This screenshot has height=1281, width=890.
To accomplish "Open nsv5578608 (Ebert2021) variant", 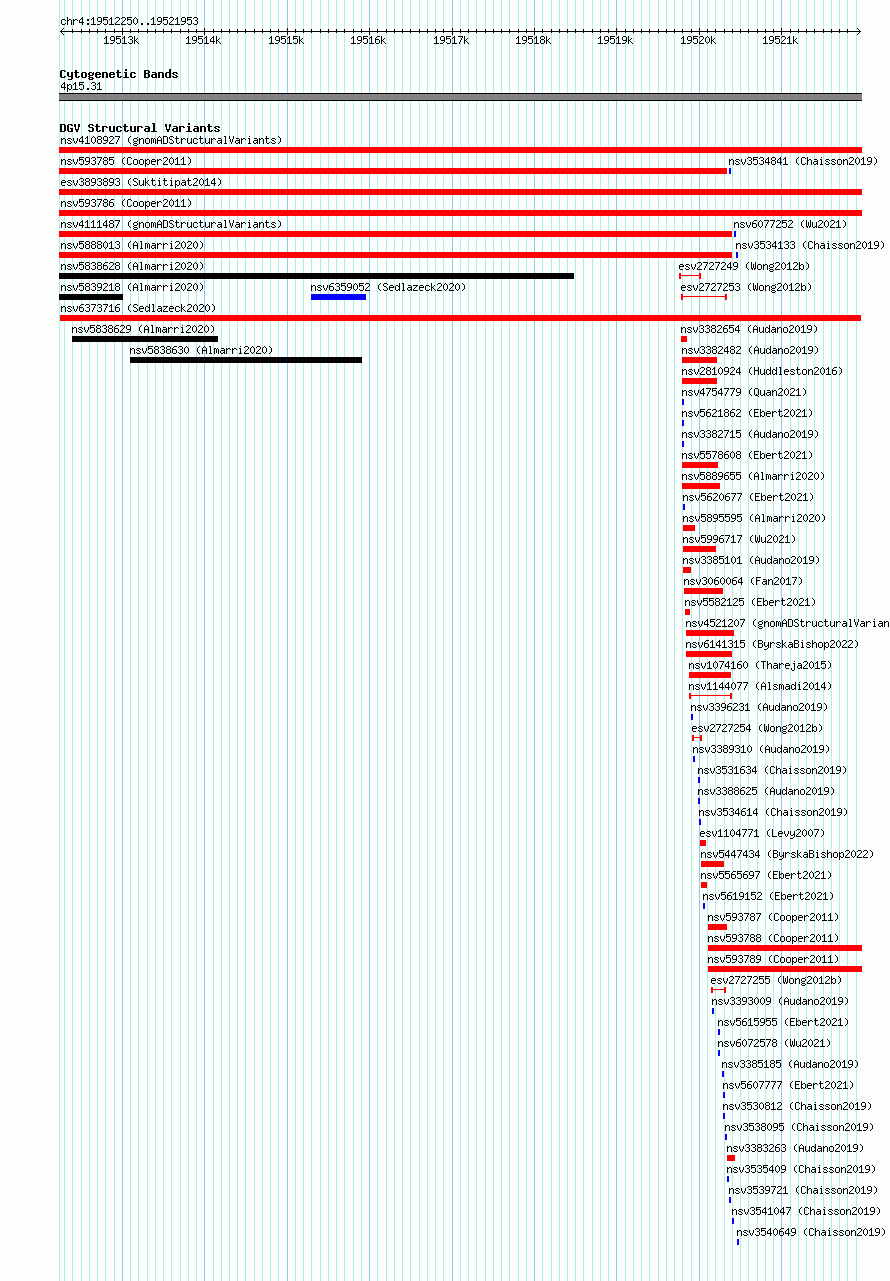I will coord(748,455).
